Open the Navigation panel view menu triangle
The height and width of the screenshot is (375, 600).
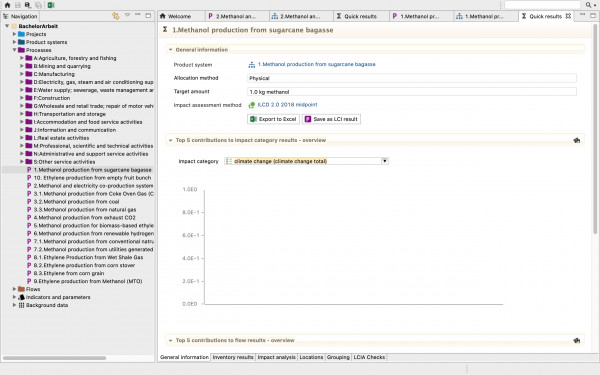[x=127, y=15]
